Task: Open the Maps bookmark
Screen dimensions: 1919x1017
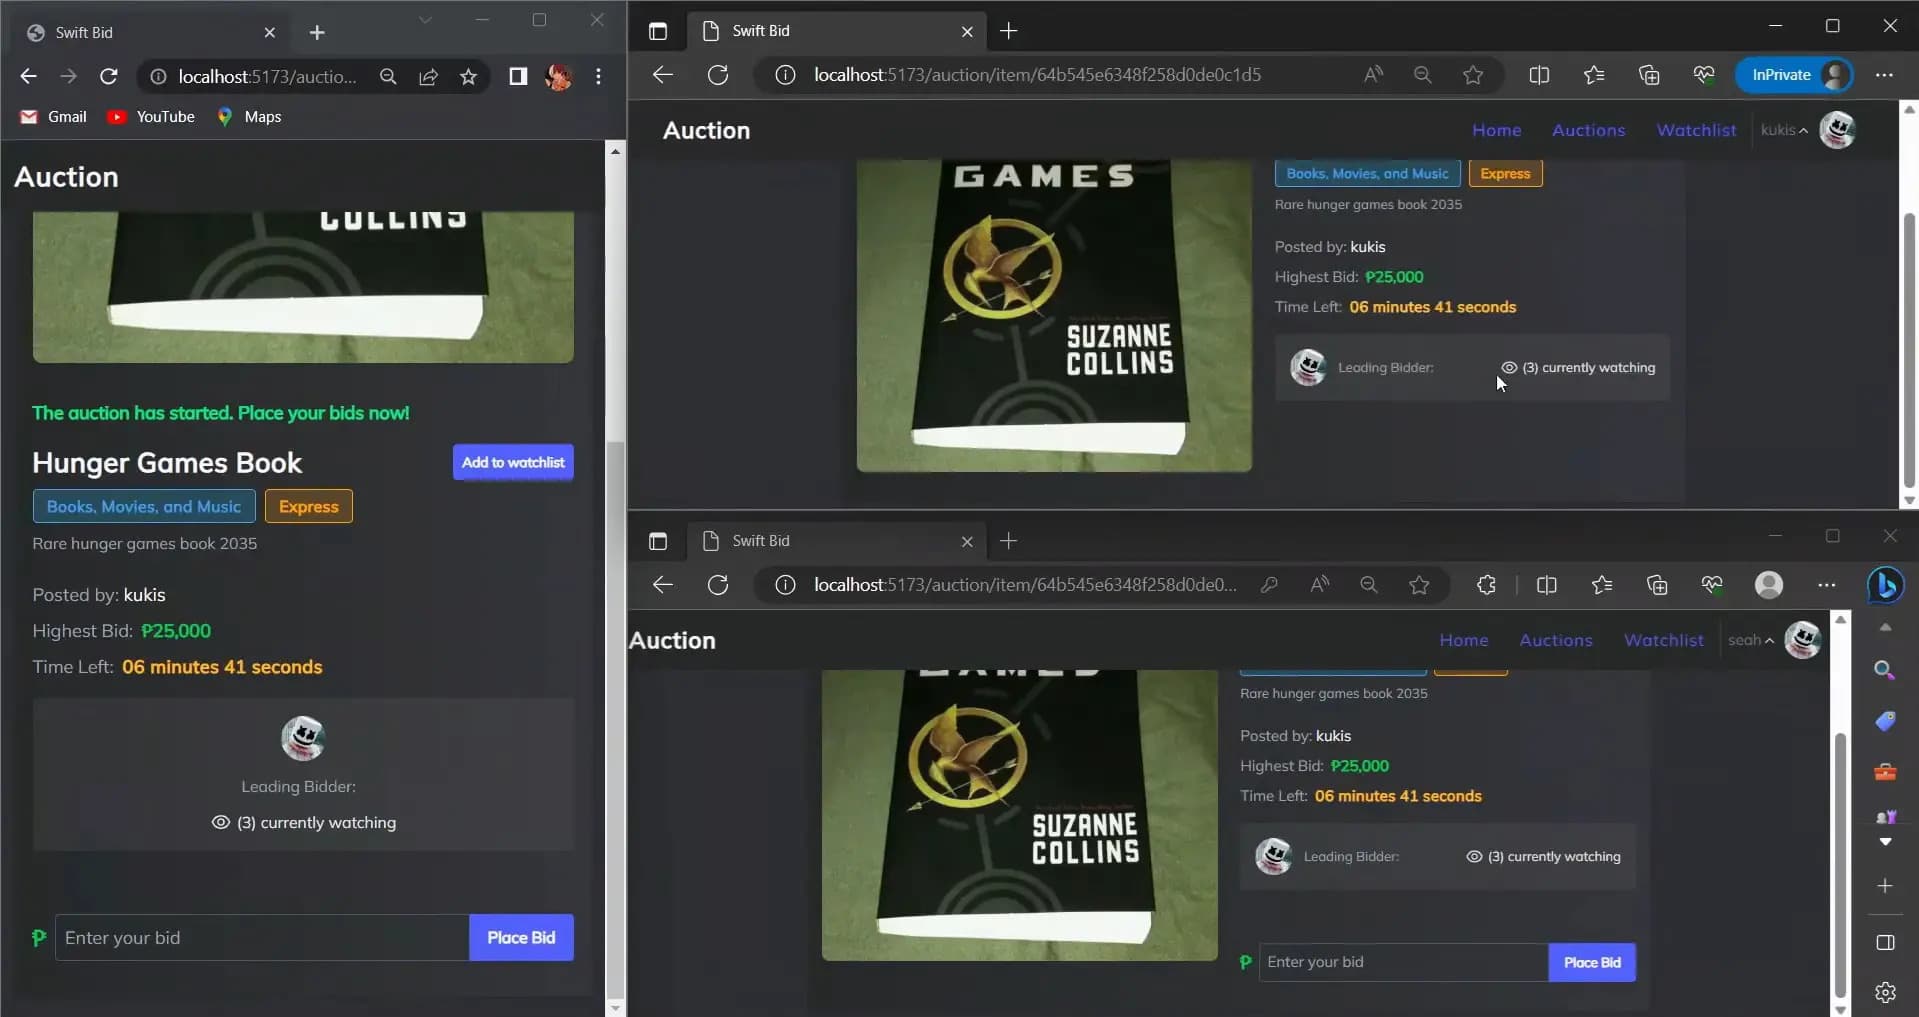Action: pyautogui.click(x=250, y=117)
